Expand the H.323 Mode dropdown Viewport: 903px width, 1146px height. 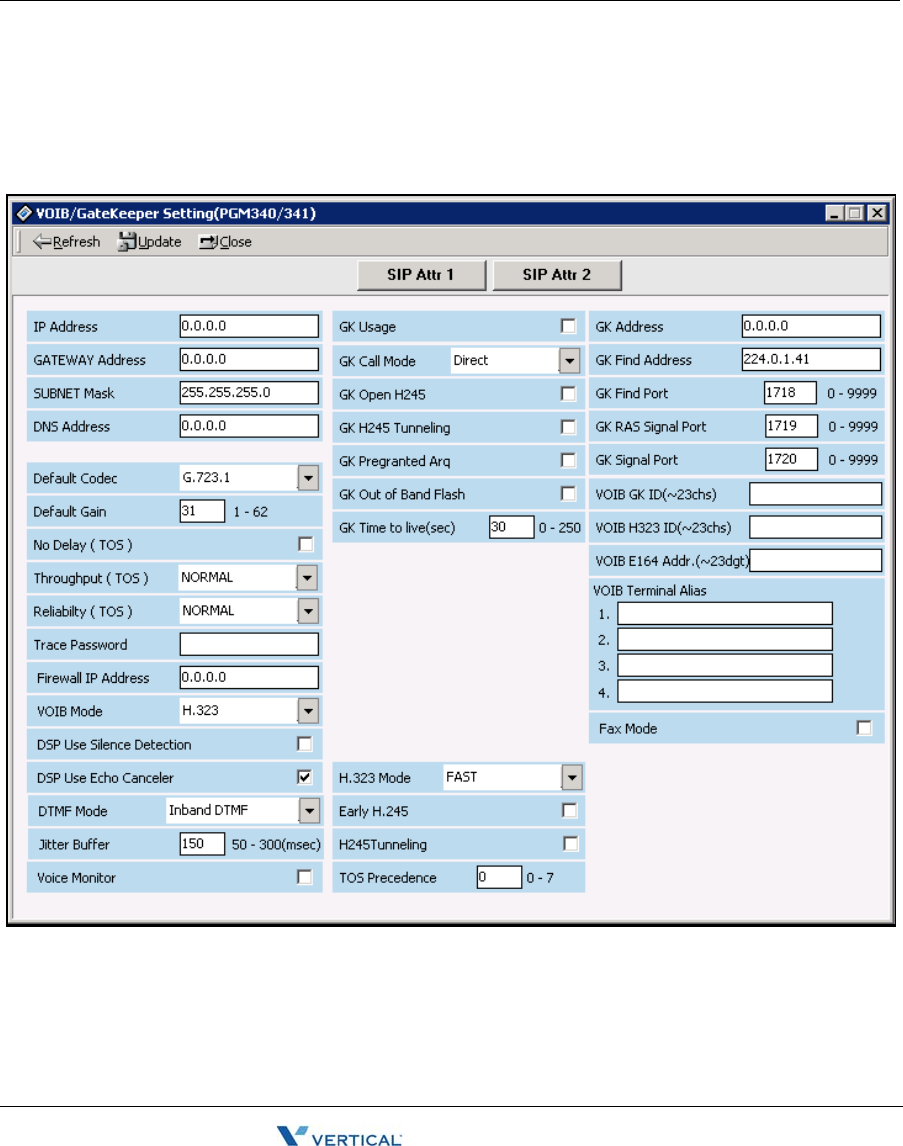click(x=572, y=777)
